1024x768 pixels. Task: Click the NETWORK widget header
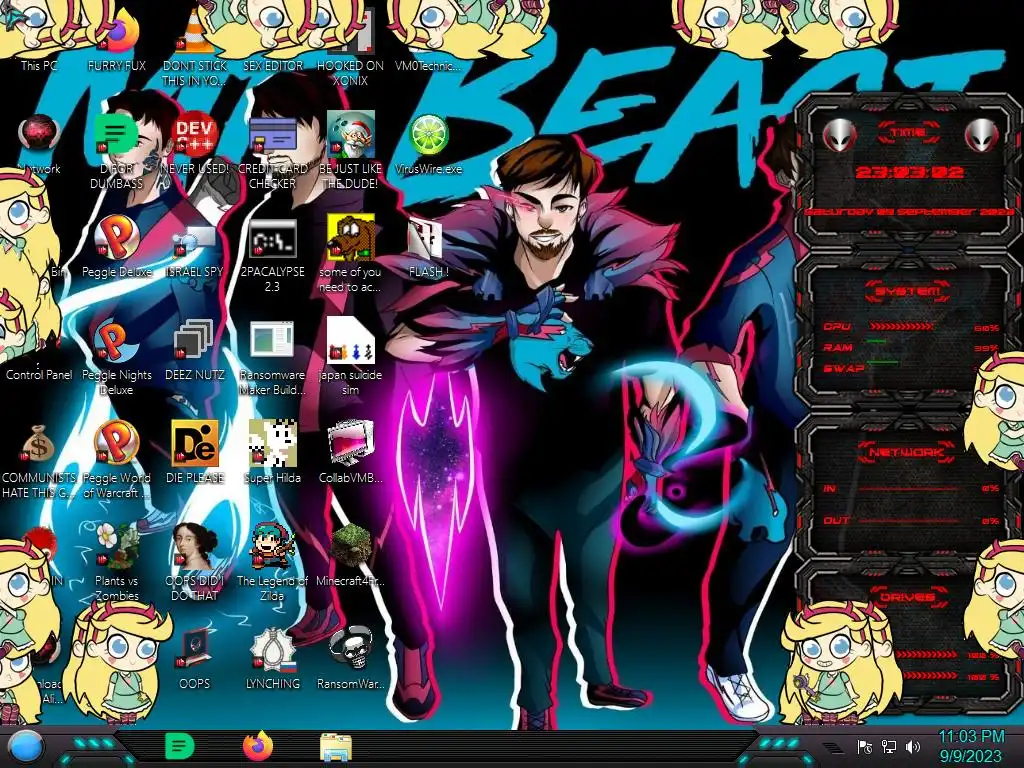[x=908, y=451]
